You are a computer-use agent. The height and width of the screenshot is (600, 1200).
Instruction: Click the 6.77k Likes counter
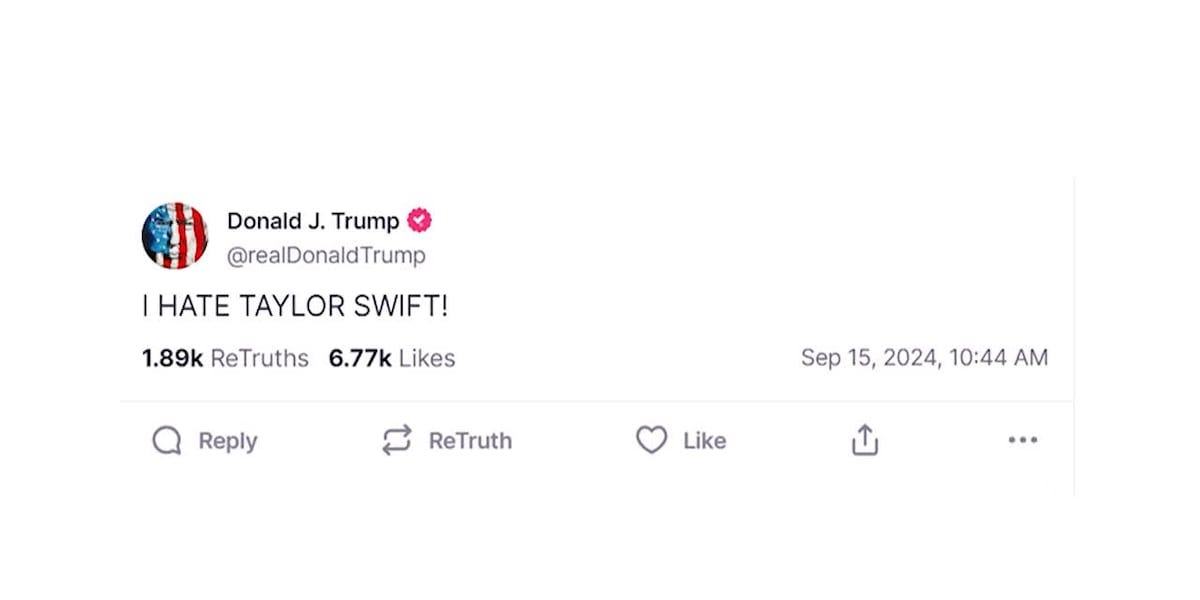392,357
